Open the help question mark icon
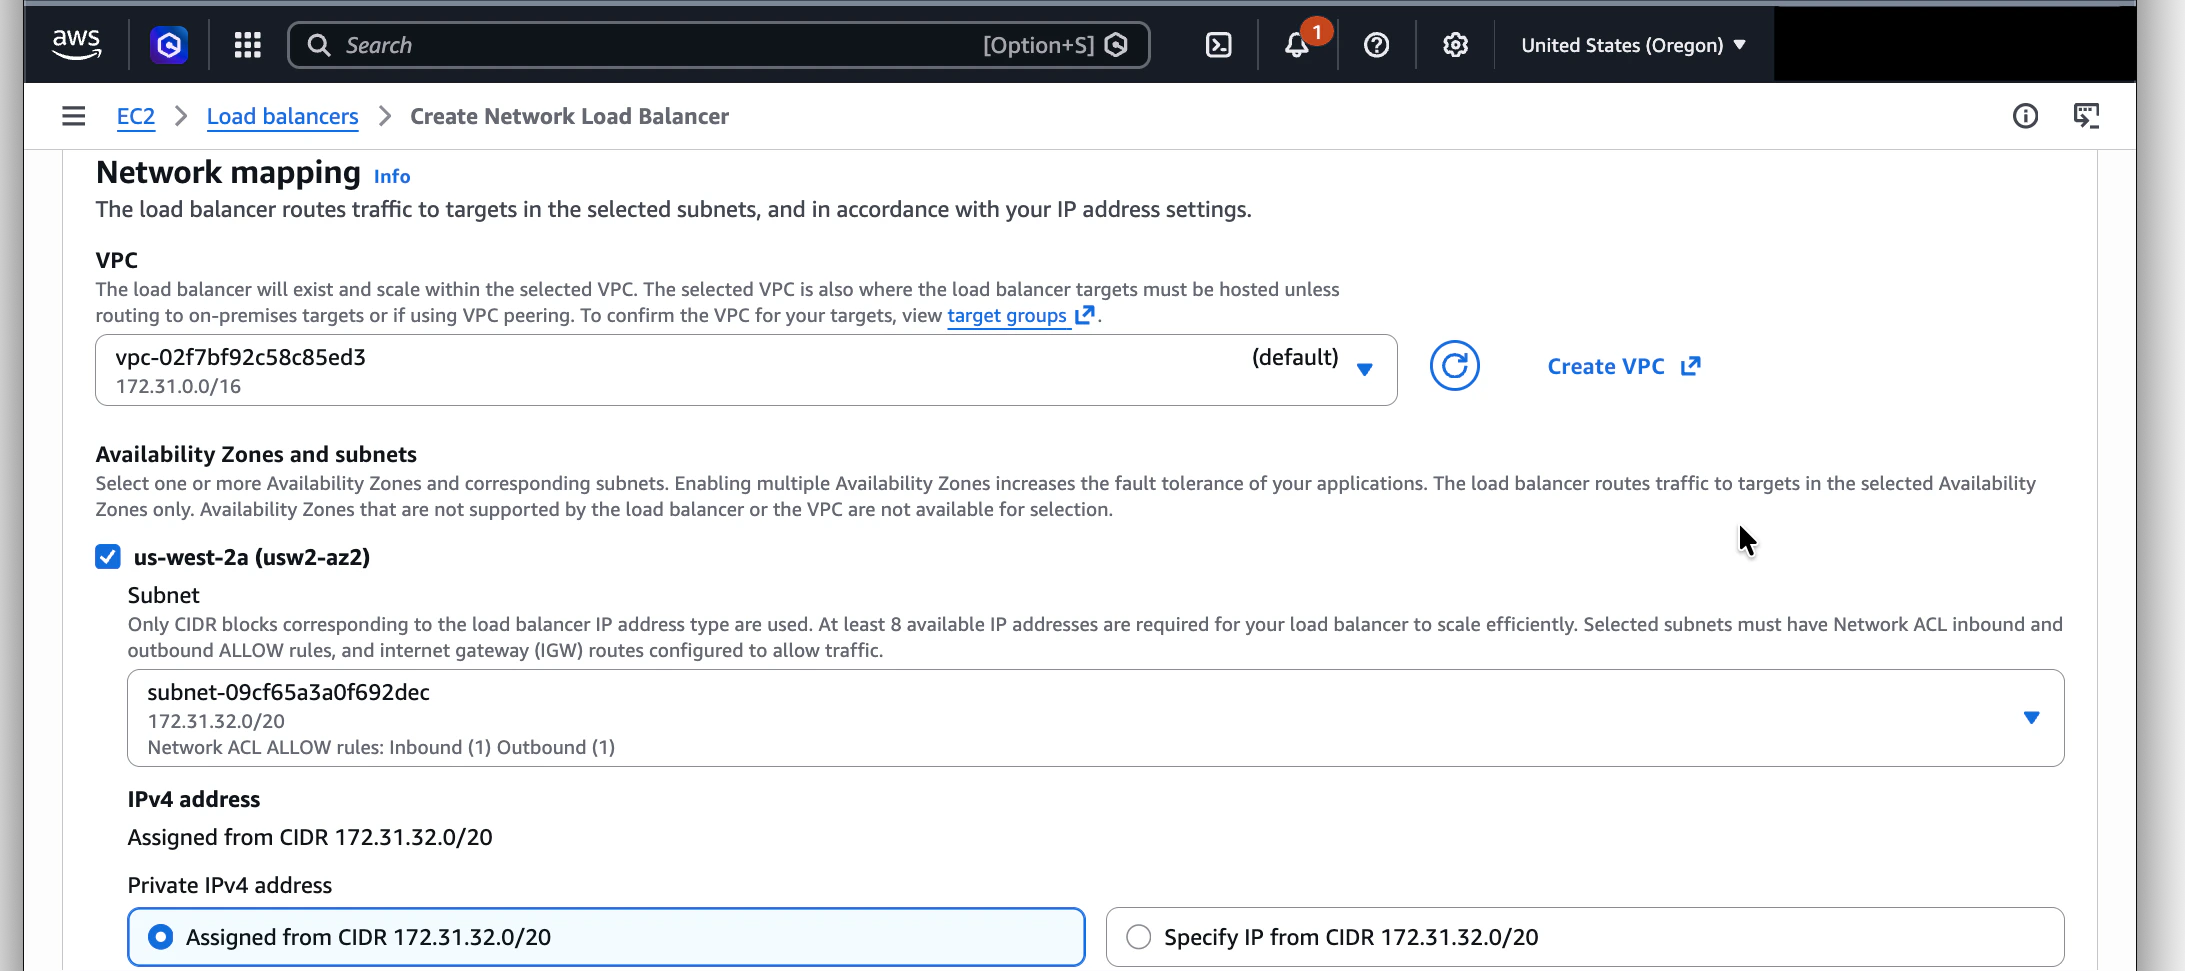The image size is (2185, 971). click(x=1376, y=44)
